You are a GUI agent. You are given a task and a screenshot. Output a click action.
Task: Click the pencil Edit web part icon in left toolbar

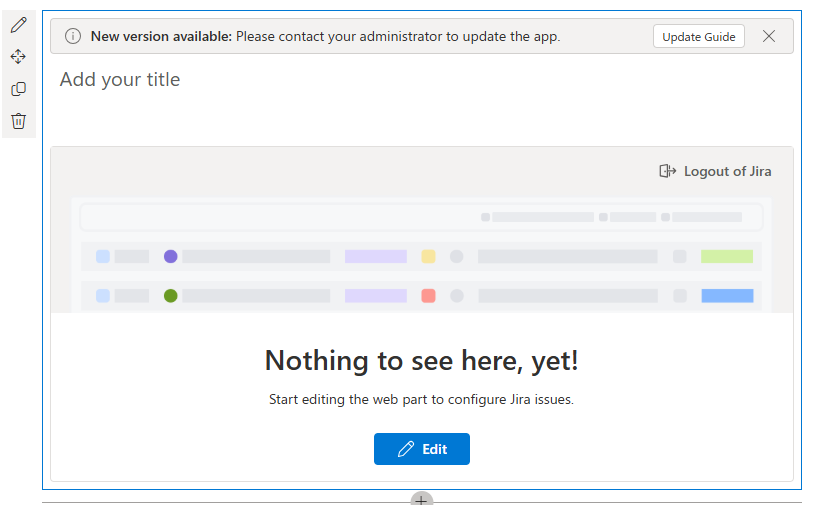18,25
